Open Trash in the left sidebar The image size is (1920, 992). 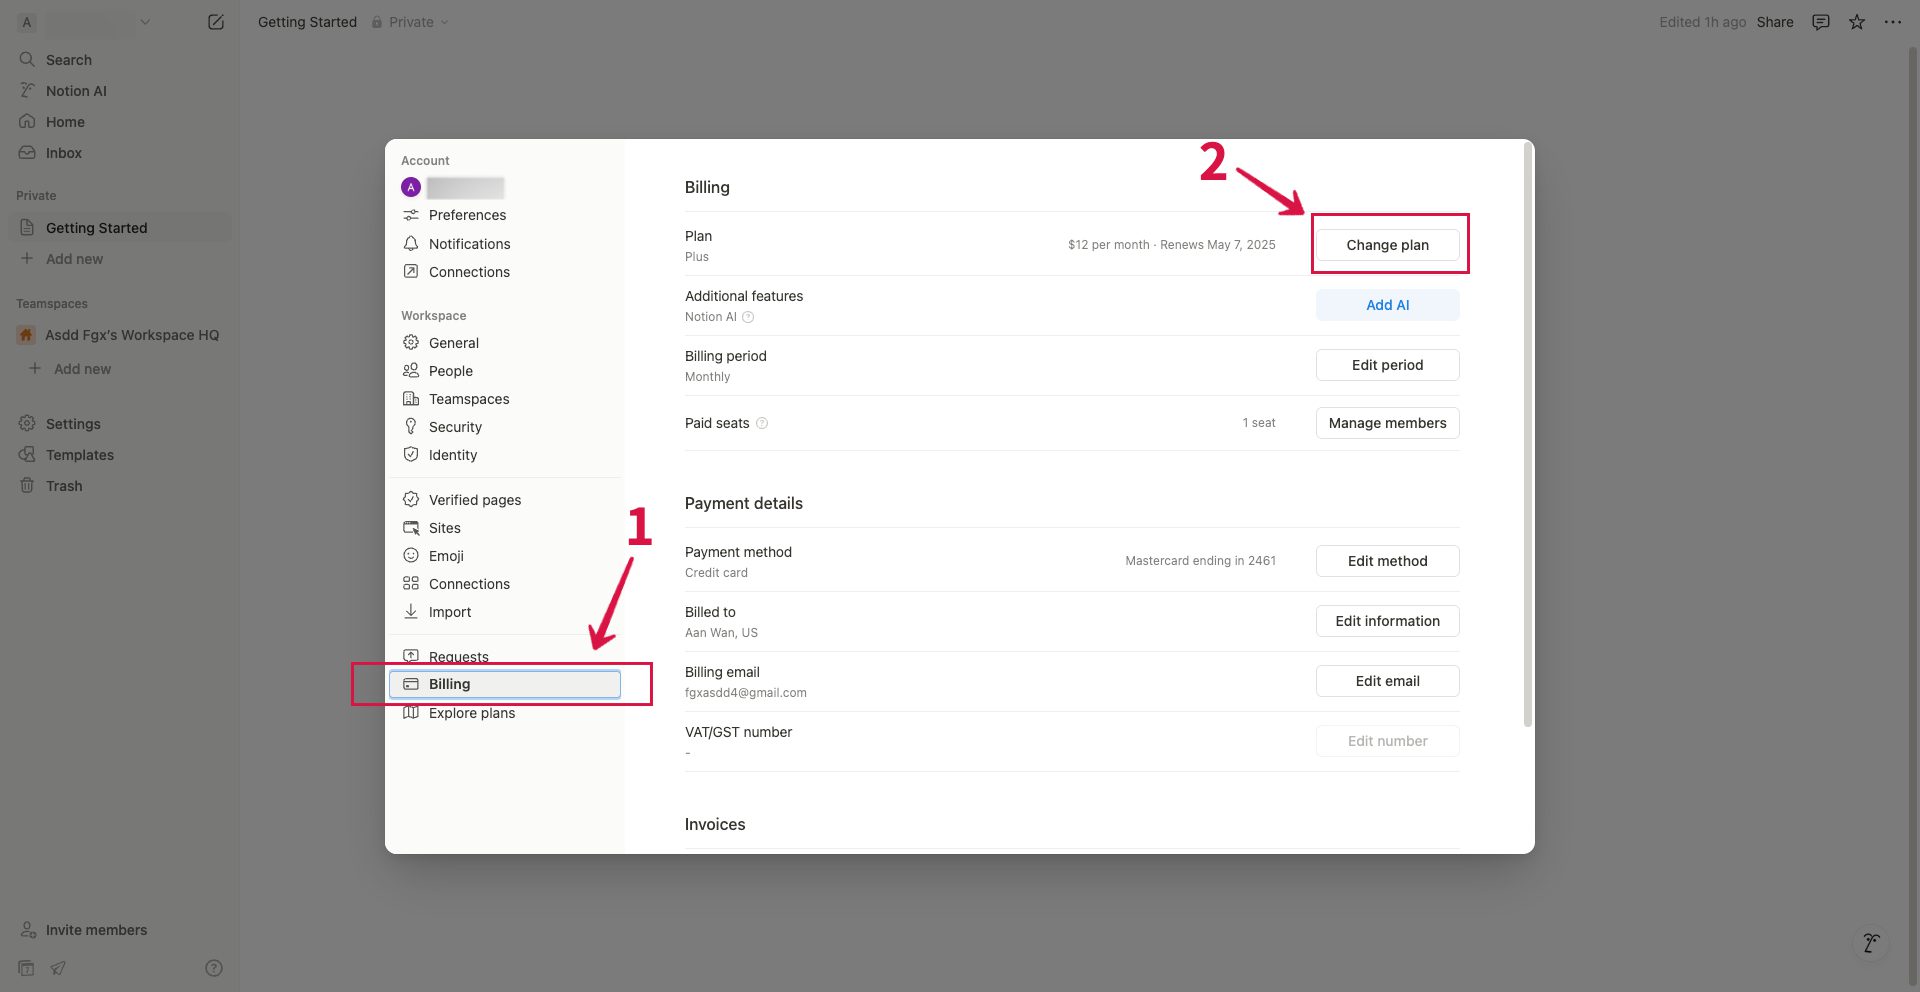click(x=120, y=486)
